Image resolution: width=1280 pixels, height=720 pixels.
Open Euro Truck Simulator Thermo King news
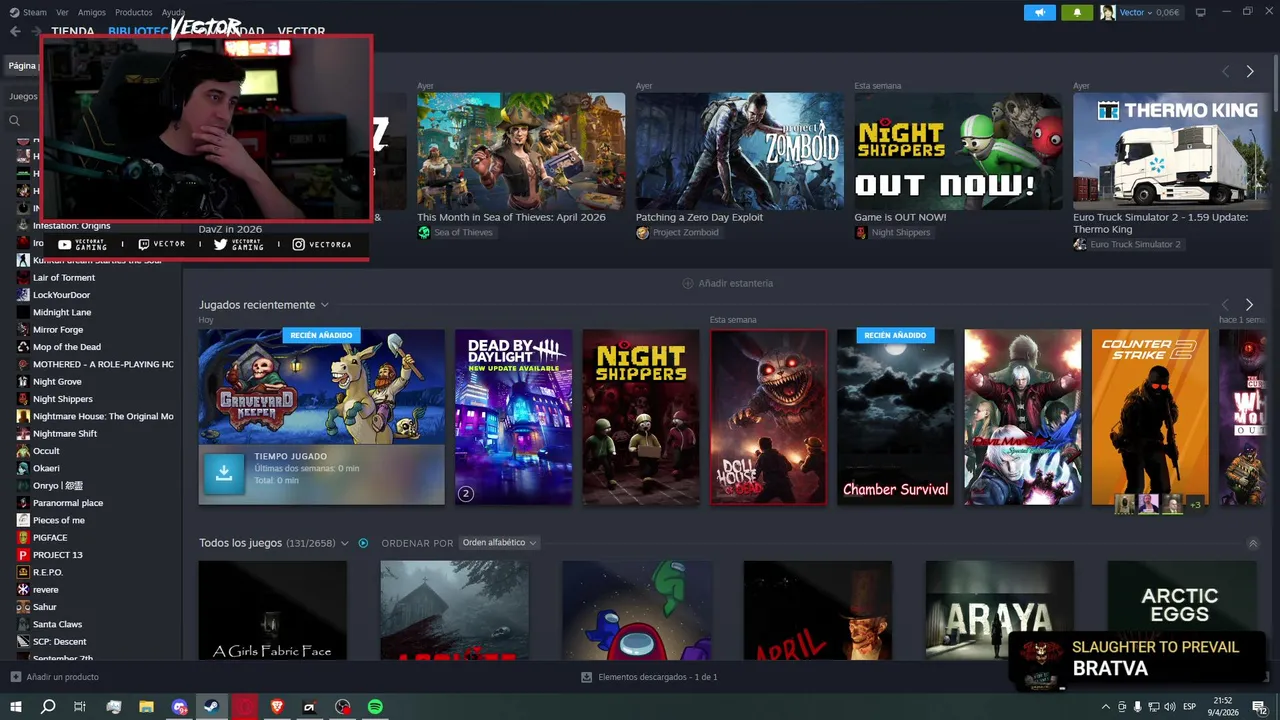pyautogui.click(x=1171, y=149)
